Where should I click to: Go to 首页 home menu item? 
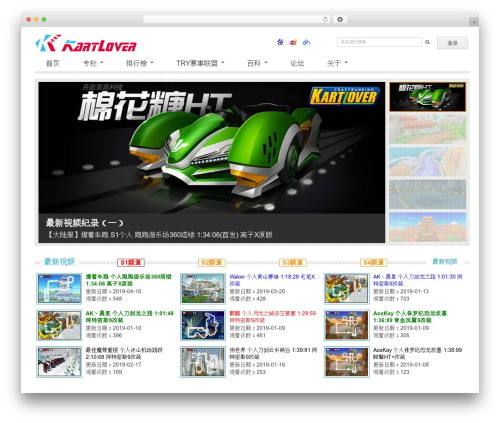point(53,63)
